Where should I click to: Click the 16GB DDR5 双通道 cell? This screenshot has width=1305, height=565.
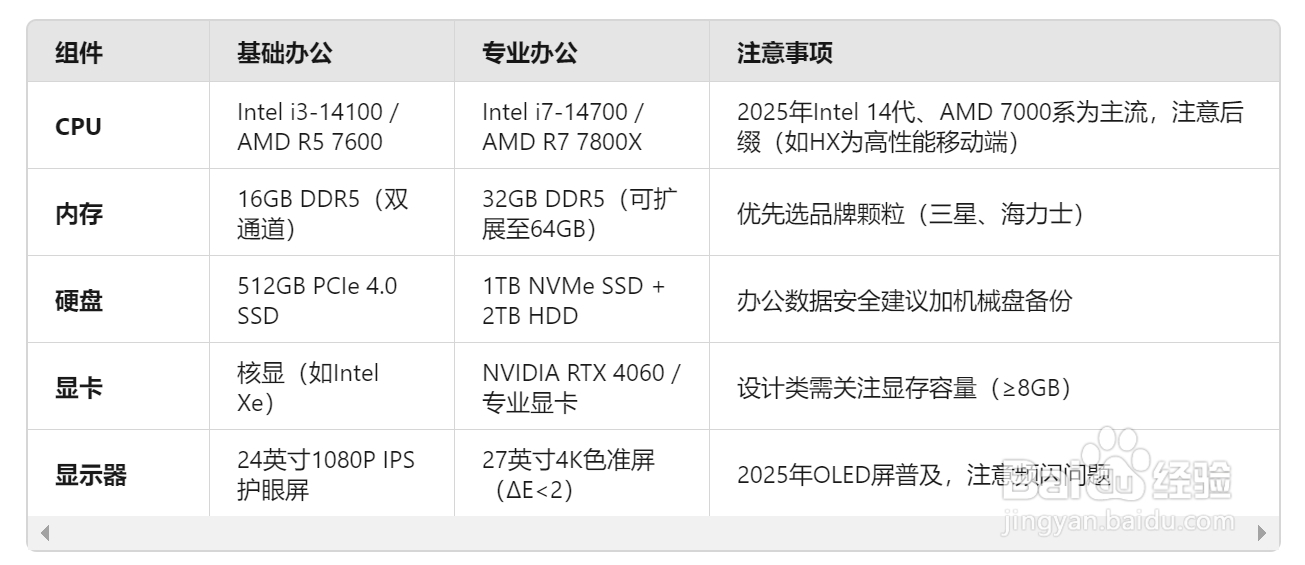point(322,214)
